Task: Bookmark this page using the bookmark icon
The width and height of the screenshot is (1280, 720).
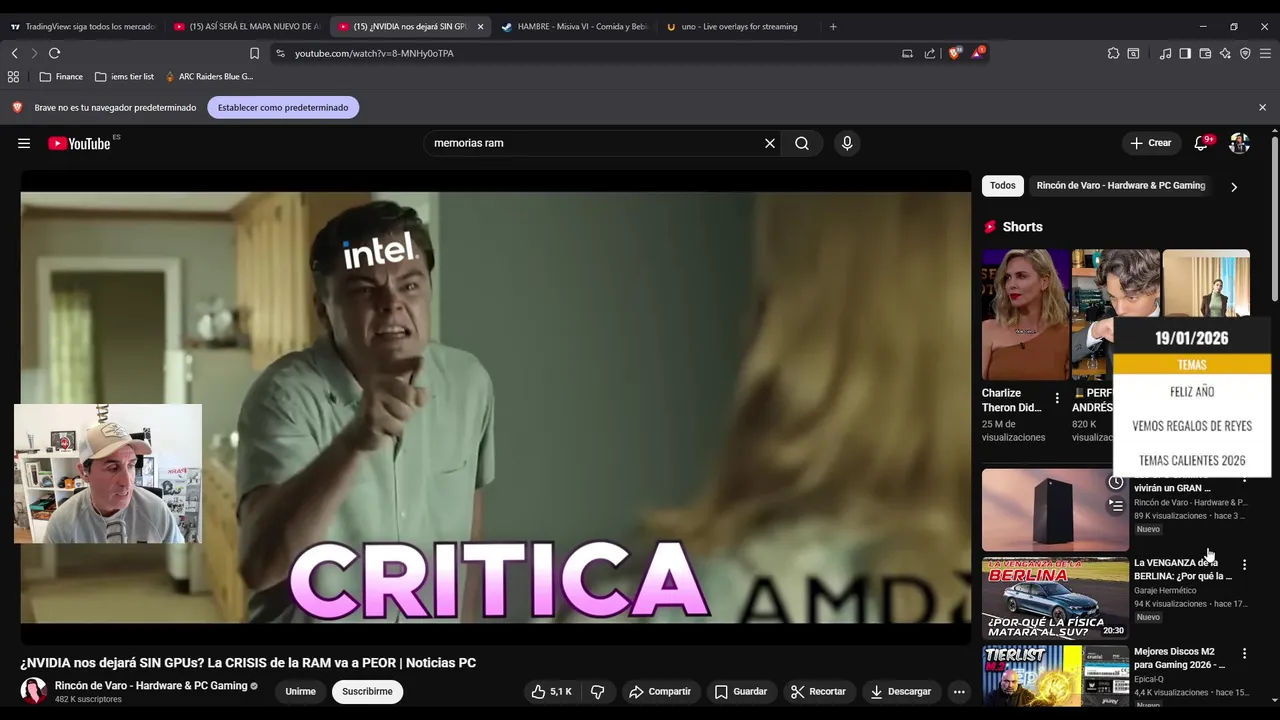Action: (x=254, y=53)
